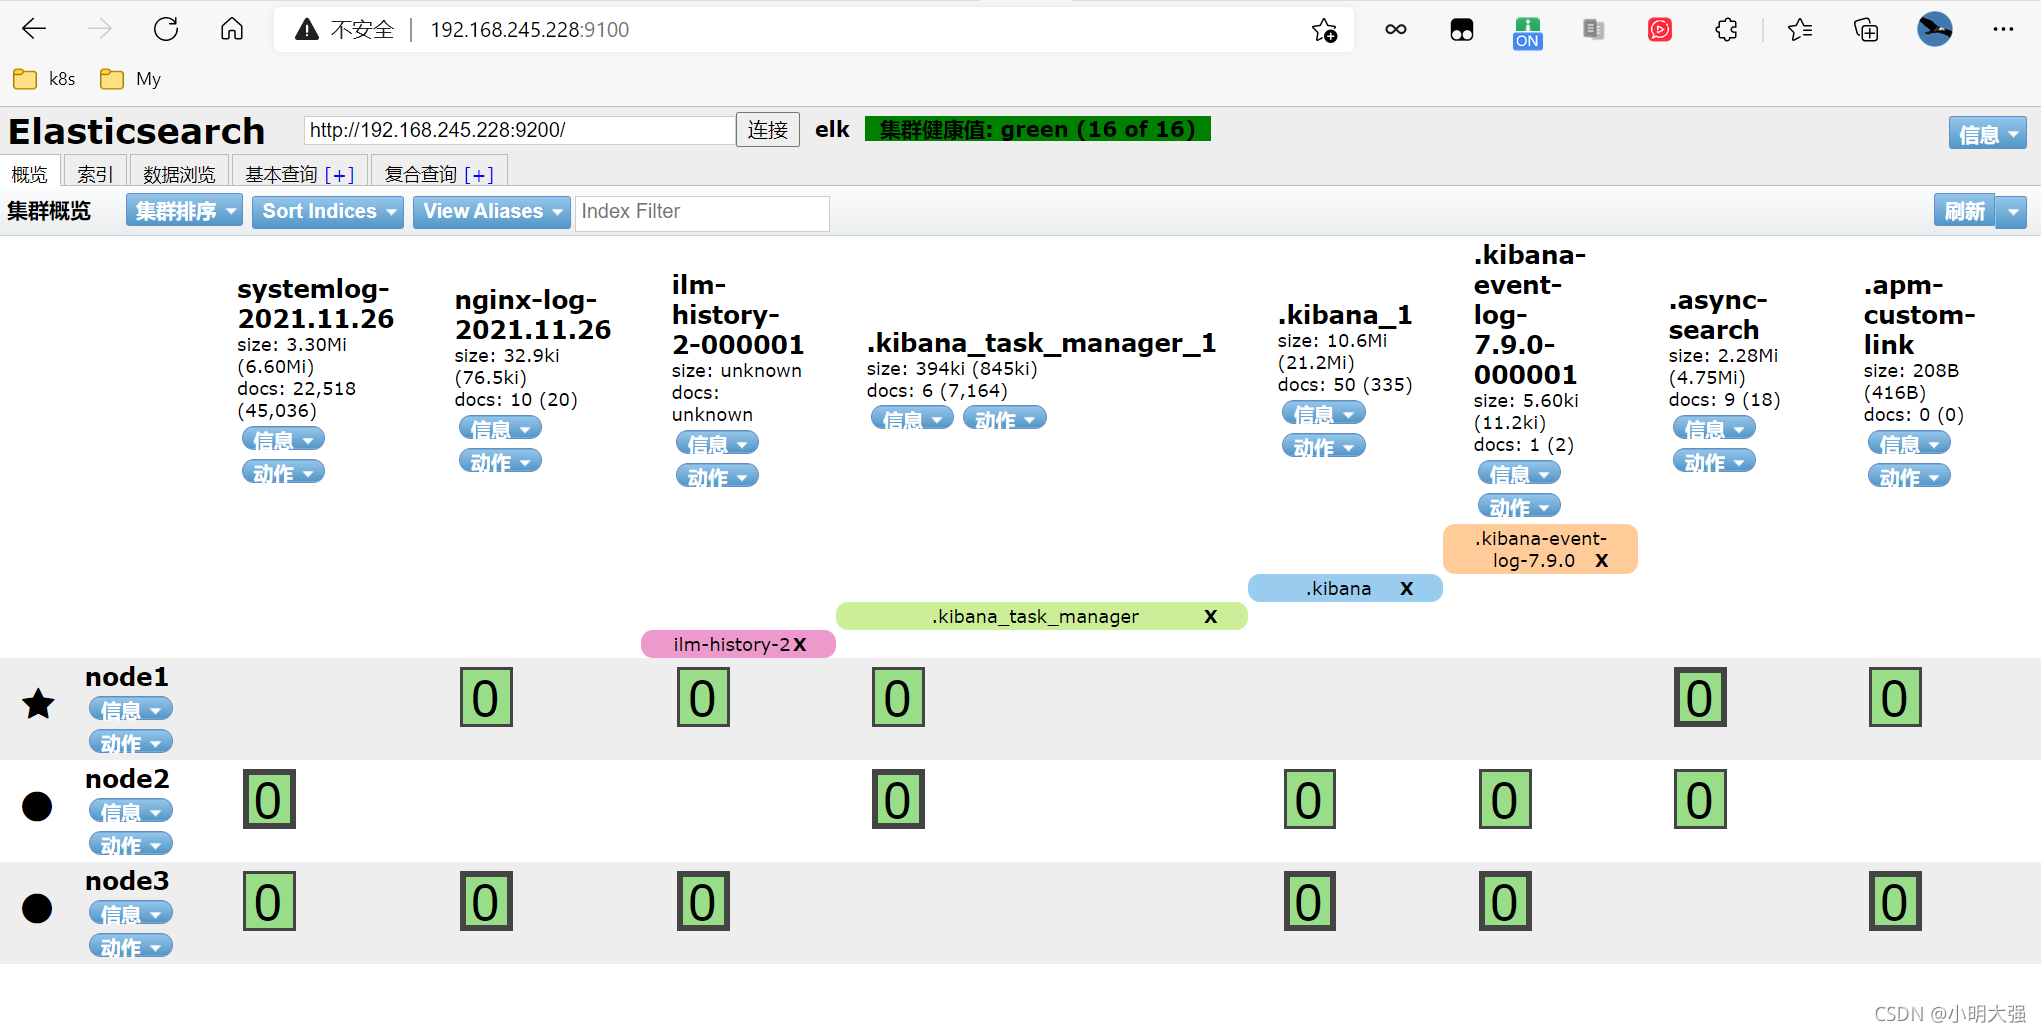Remove the .kibana-event-log-7.9.0 alias with X
The width and height of the screenshot is (2041, 1032).
1602,560
